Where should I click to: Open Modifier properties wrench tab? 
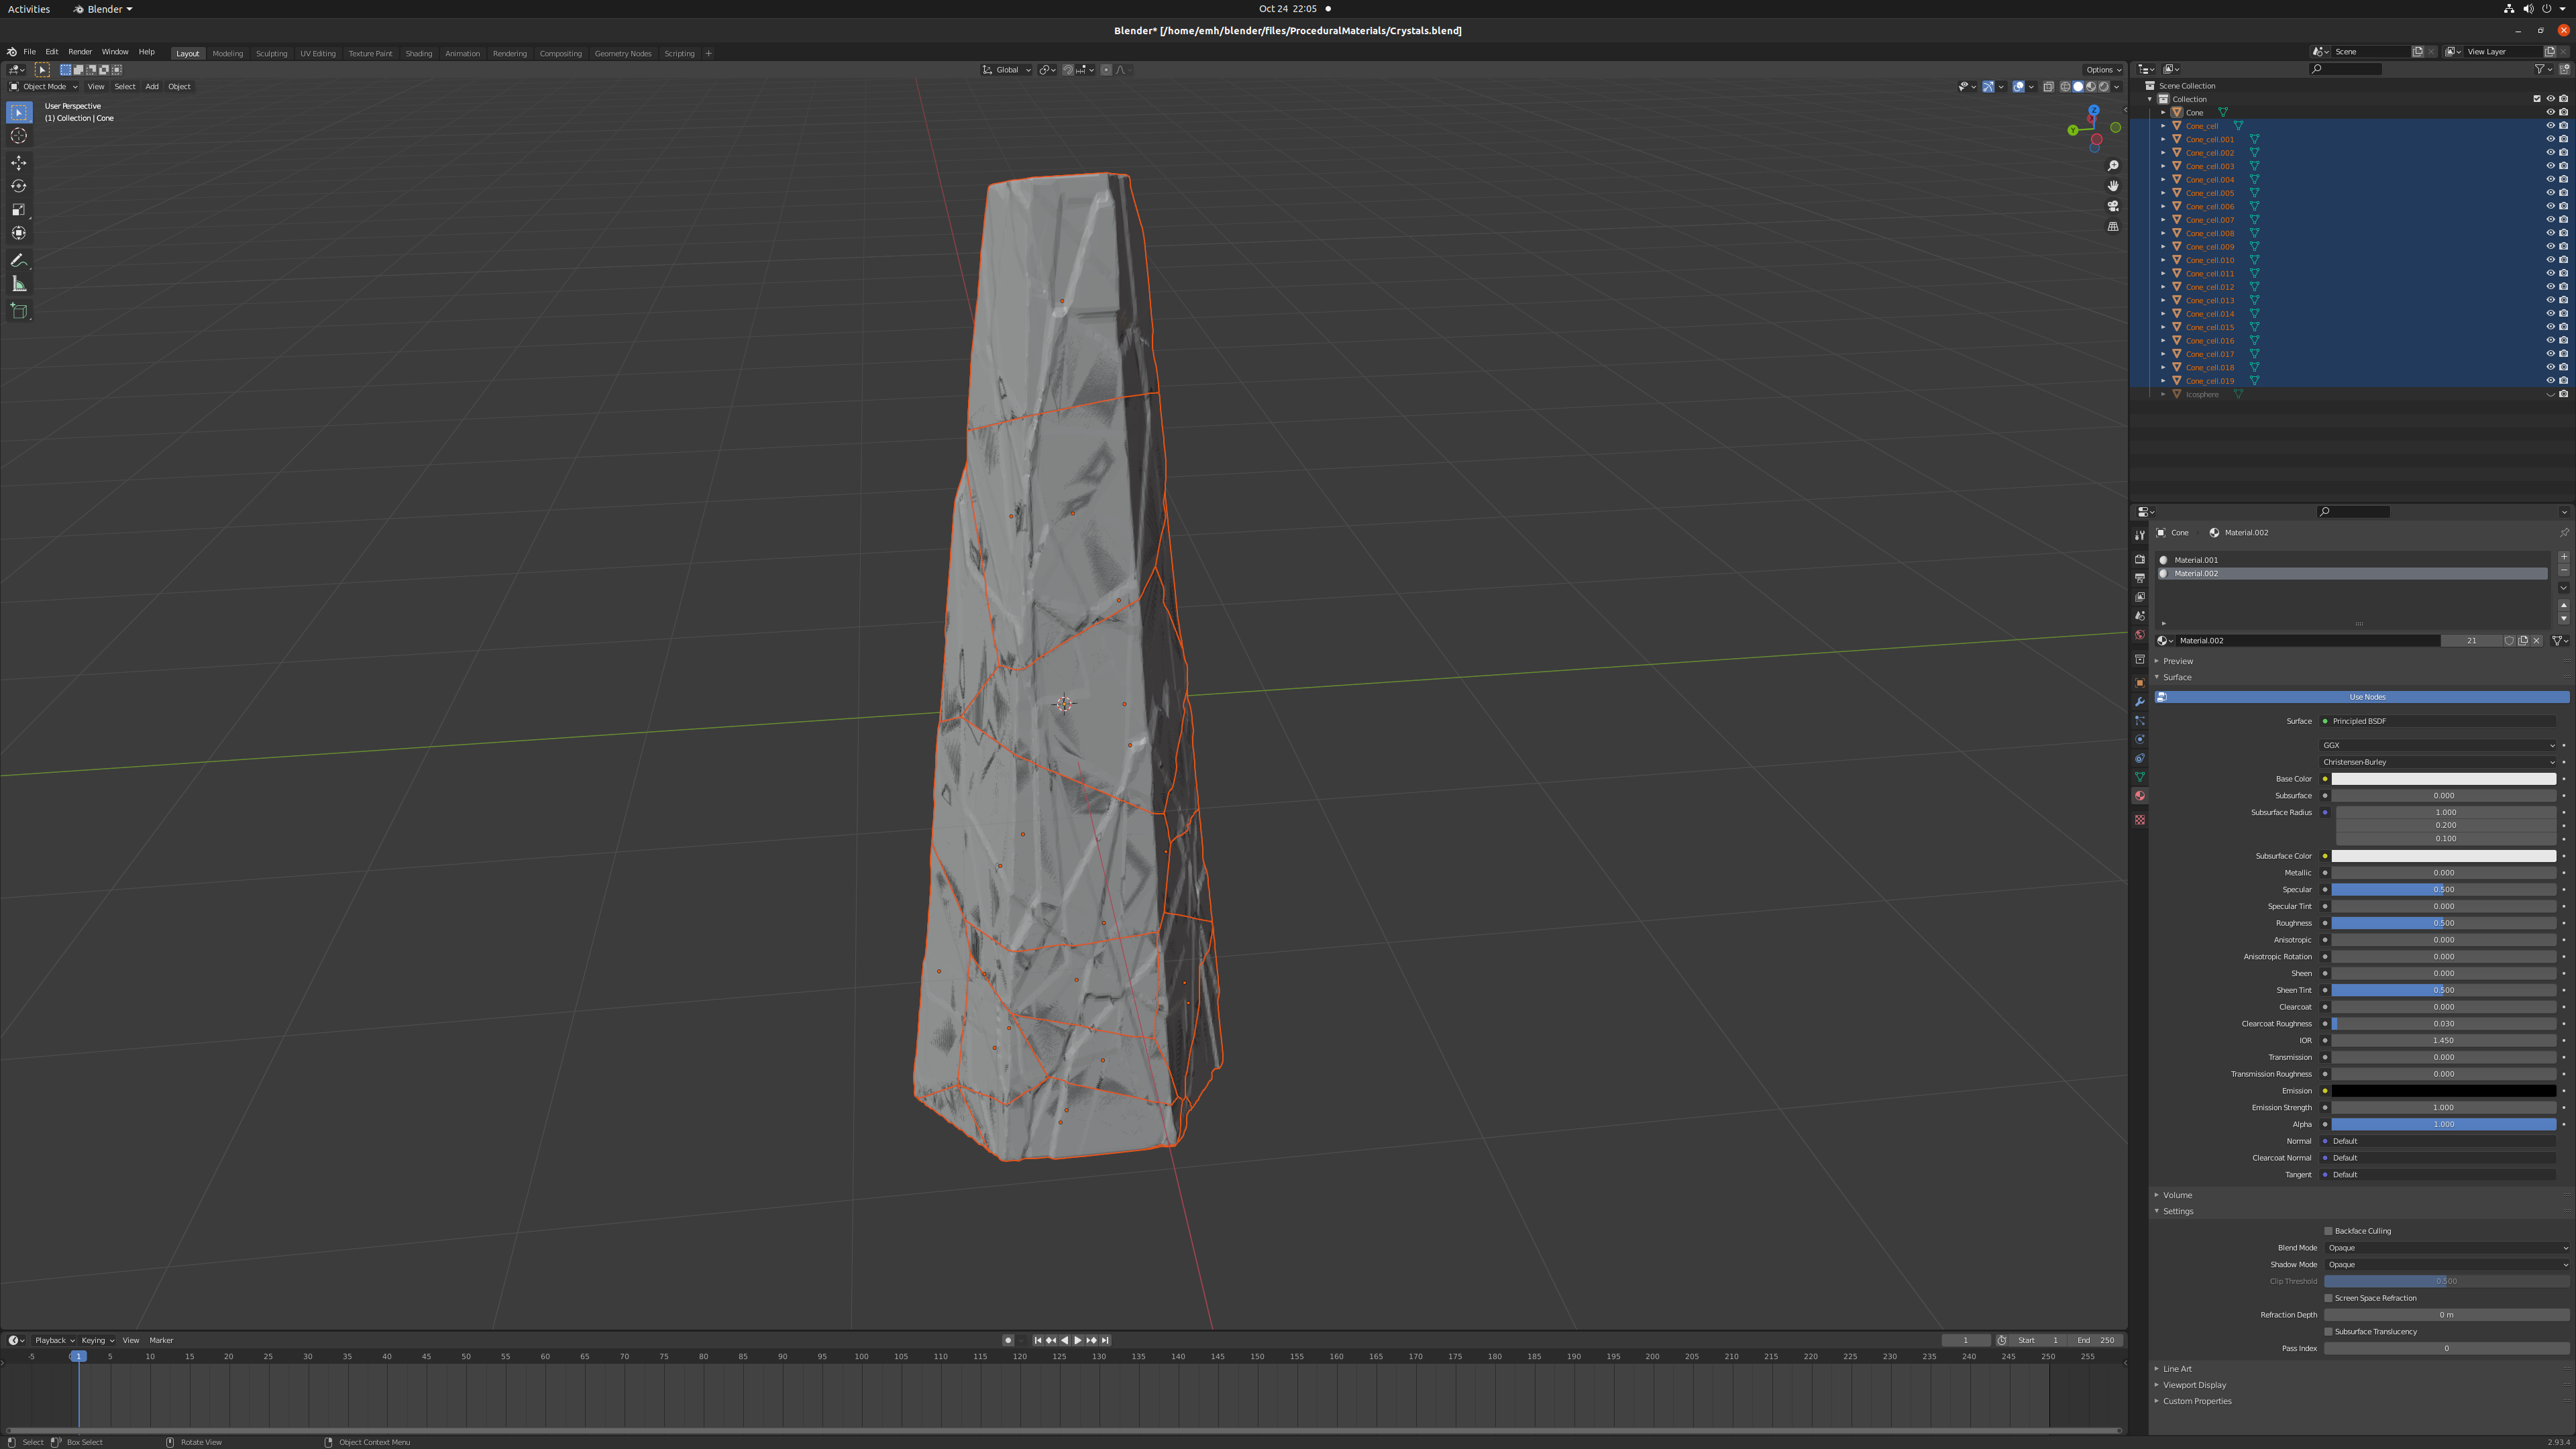(2139, 702)
